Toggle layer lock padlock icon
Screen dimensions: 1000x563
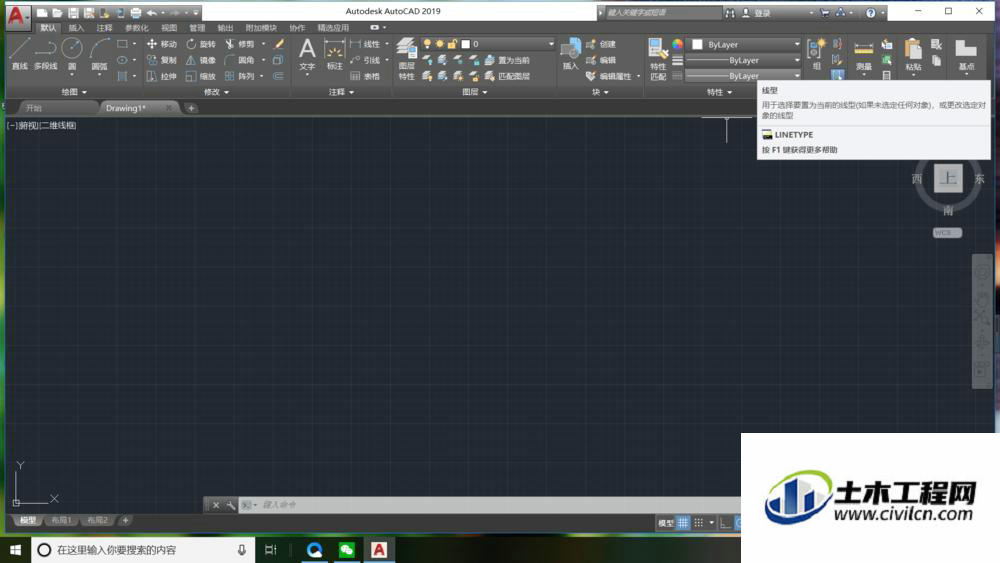click(x=452, y=44)
